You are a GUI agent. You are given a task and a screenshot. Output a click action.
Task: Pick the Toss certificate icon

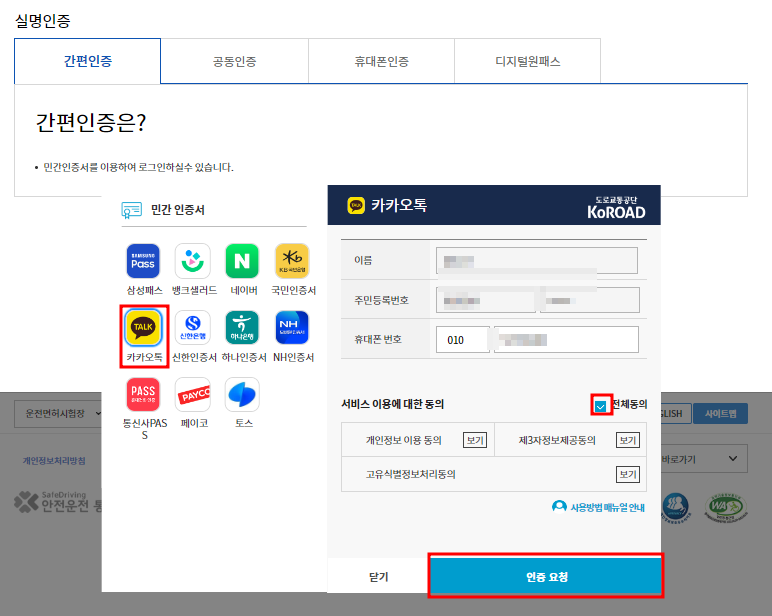pyautogui.click(x=242, y=394)
